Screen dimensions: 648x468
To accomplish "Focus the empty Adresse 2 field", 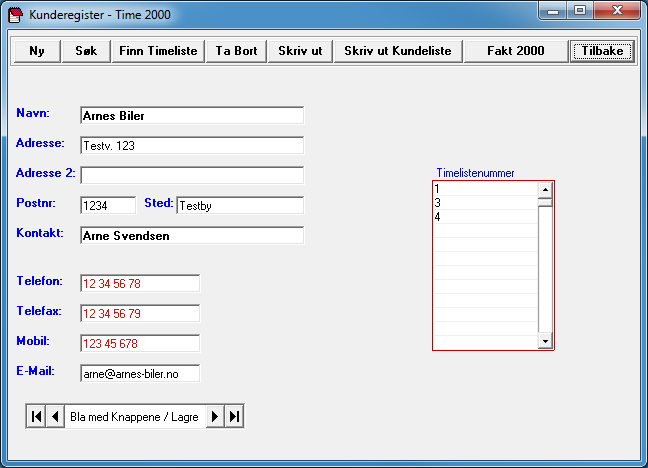I will (x=191, y=175).
